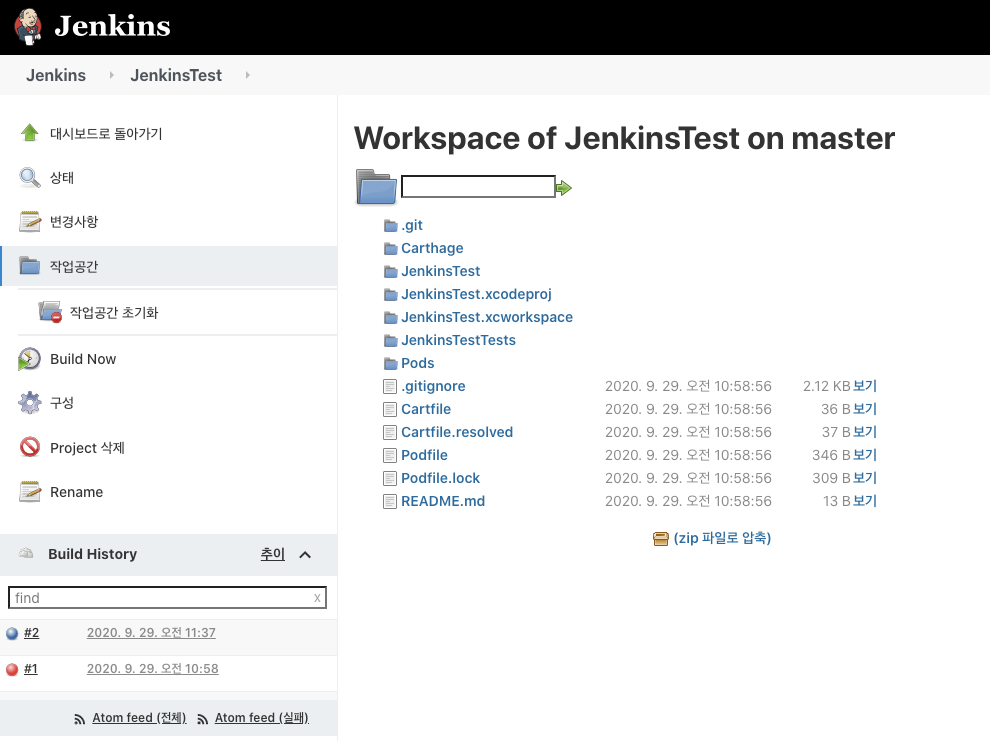
Task: Open the JenkinsTestTests folder link
Action: 458,340
